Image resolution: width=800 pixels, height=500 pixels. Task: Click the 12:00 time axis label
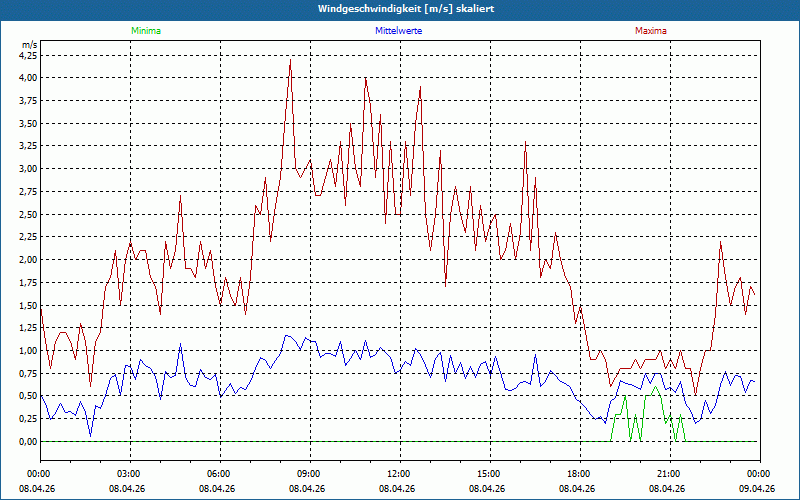coord(397,474)
